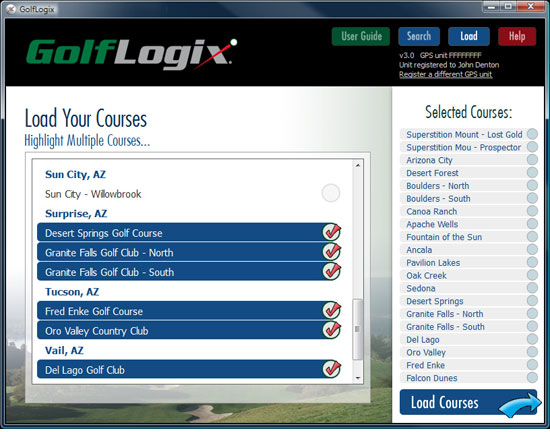The width and height of the screenshot is (550, 432).
Task: Click Register a different GPS unit link
Action: click(x=445, y=74)
